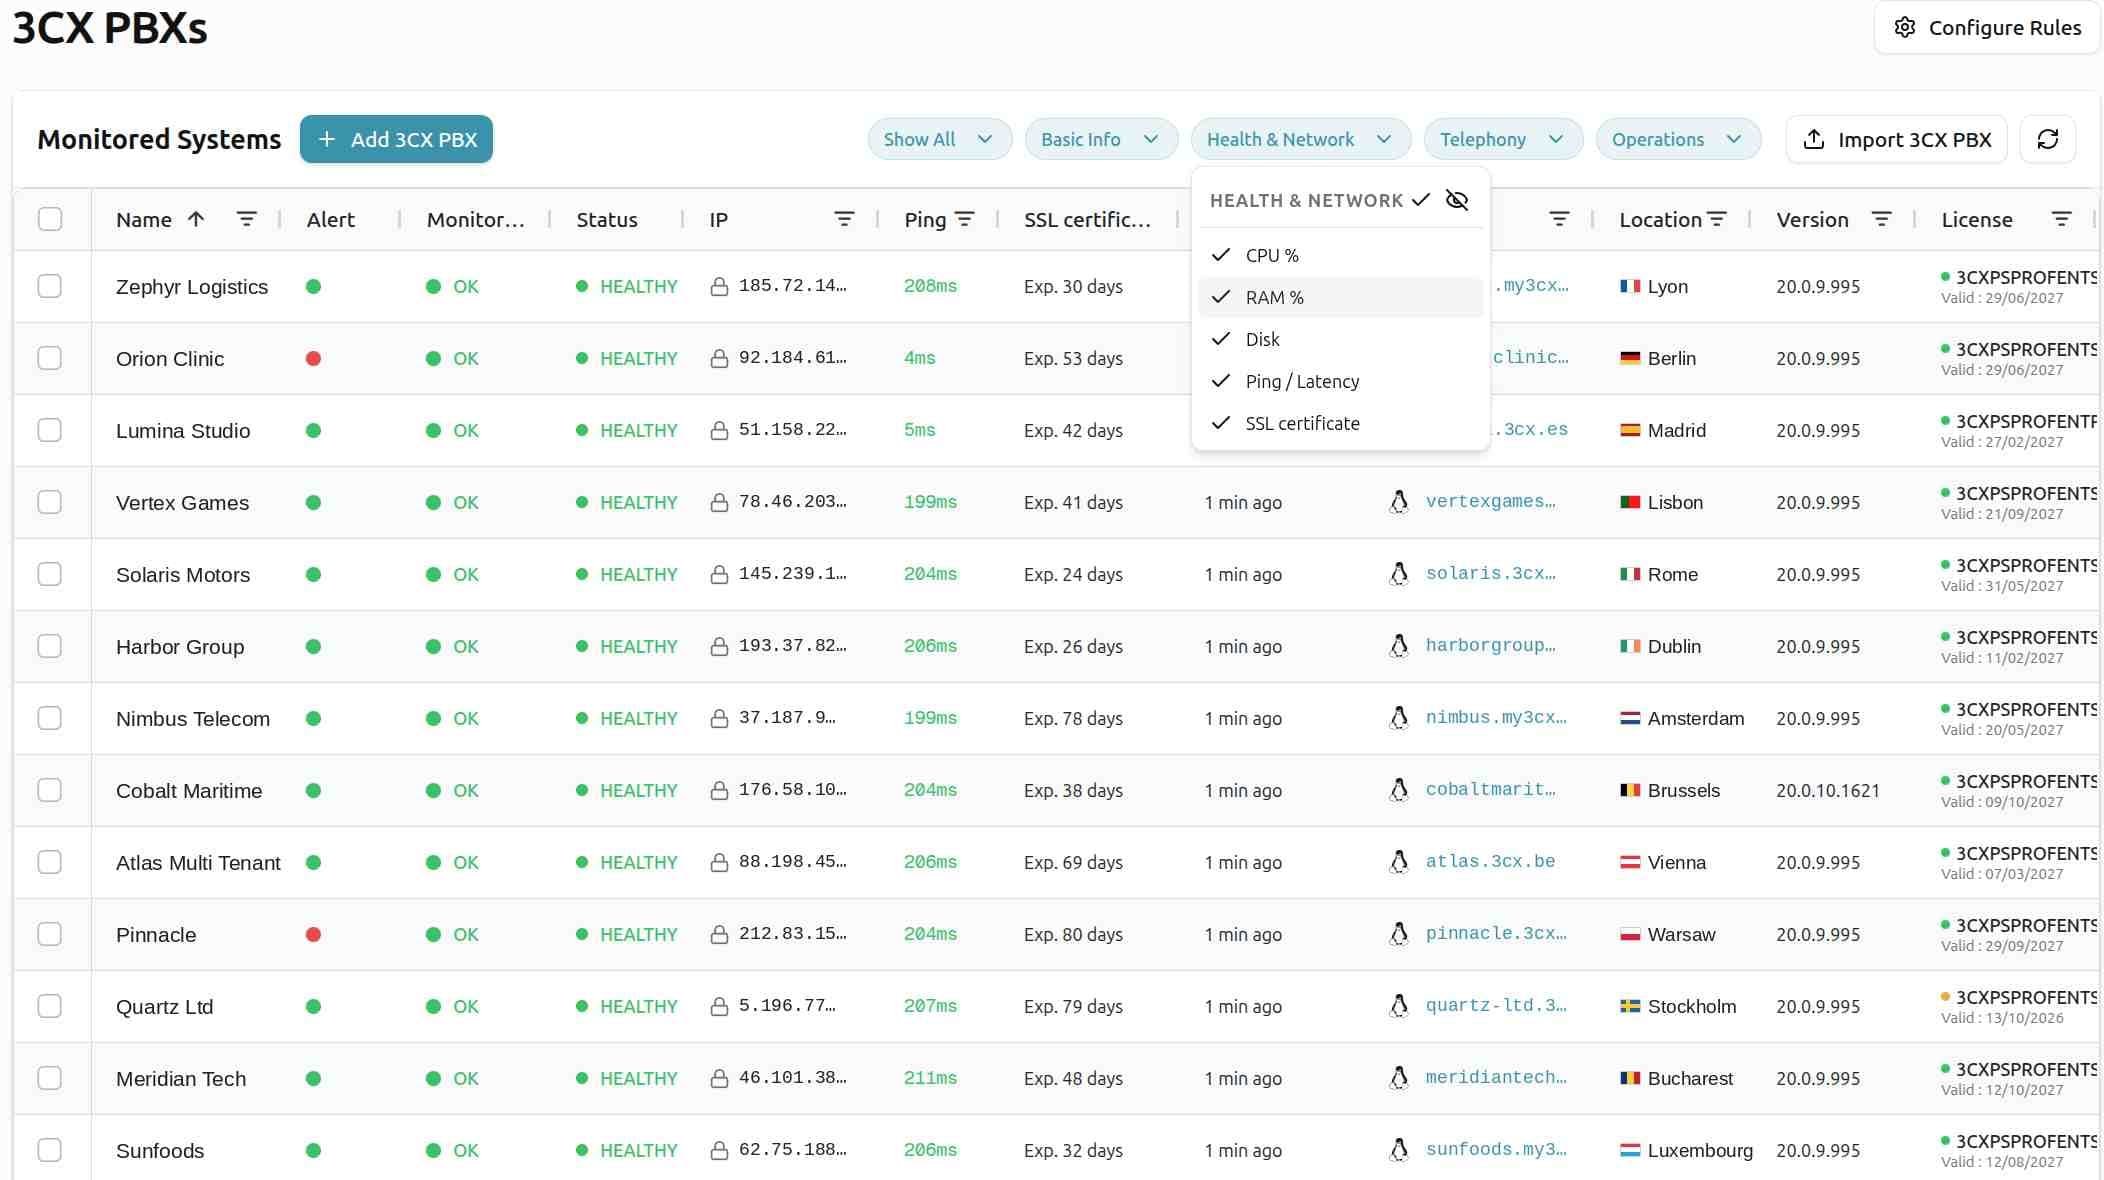Image resolution: width=2104 pixels, height=1180 pixels.
Task: Check the Harbor Group row checkbox
Action: coord(49,646)
